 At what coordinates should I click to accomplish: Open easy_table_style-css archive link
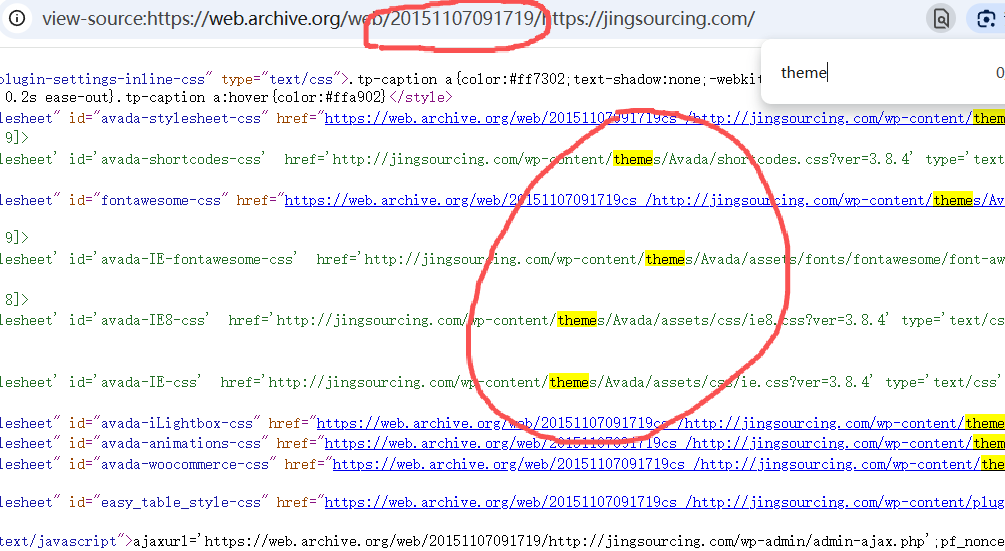665,503
